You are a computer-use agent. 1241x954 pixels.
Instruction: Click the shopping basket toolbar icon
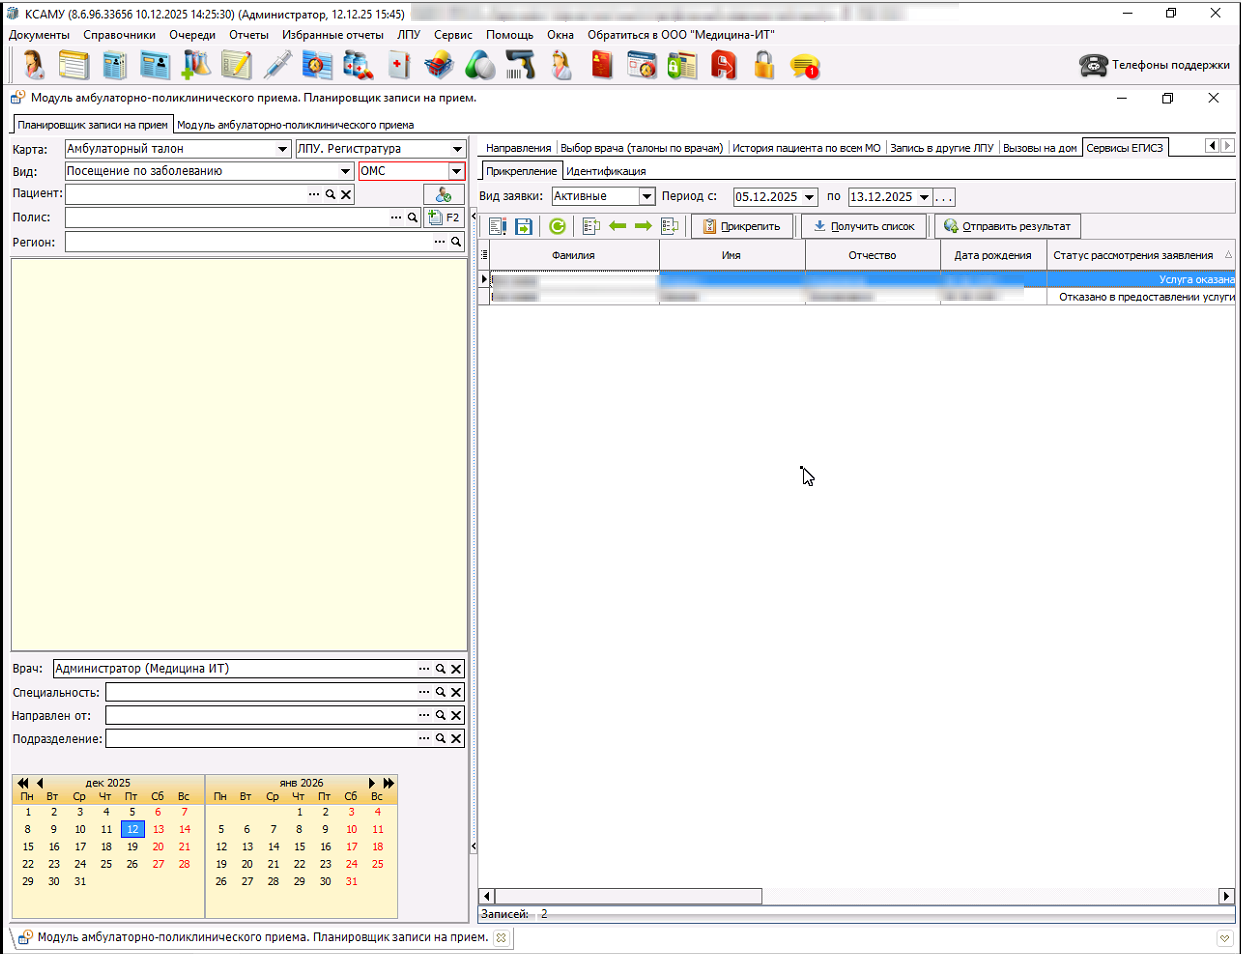pyautogui.click(x=438, y=66)
